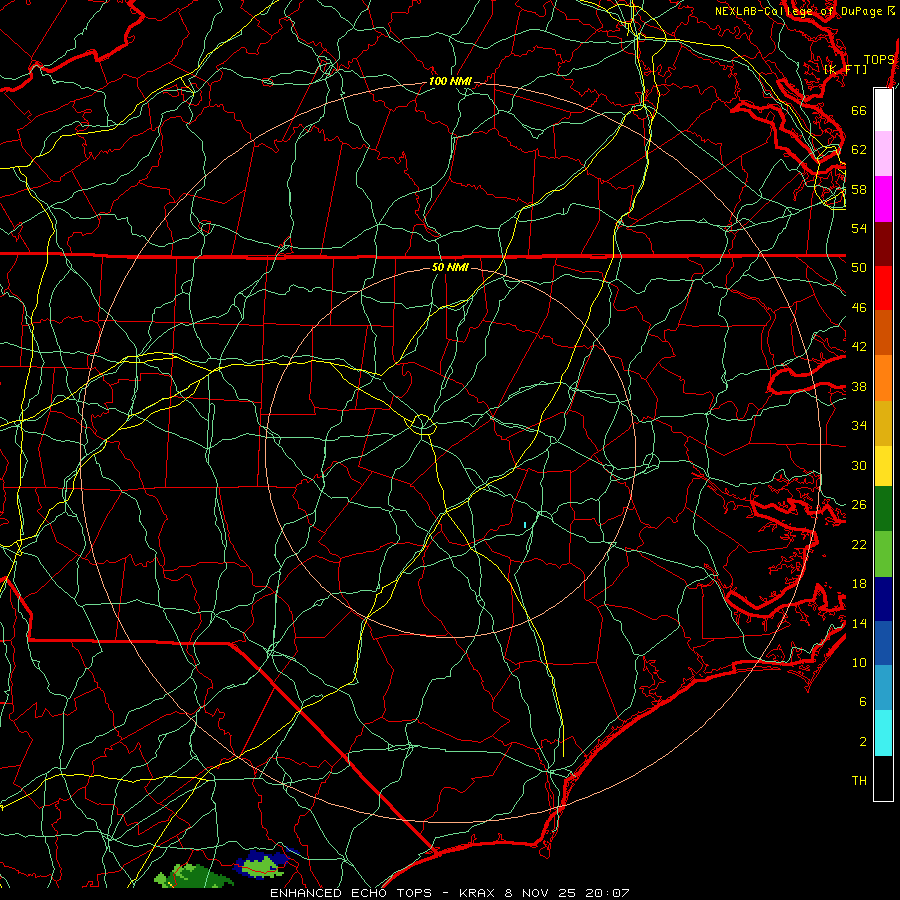Screen dimensions: 900x900
Task: Click the light pink legend swatch
Action: pos(883,154)
